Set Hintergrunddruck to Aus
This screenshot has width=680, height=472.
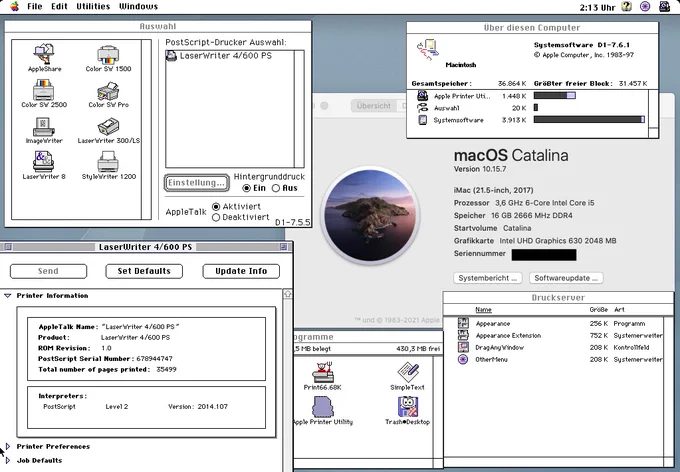pos(276,188)
